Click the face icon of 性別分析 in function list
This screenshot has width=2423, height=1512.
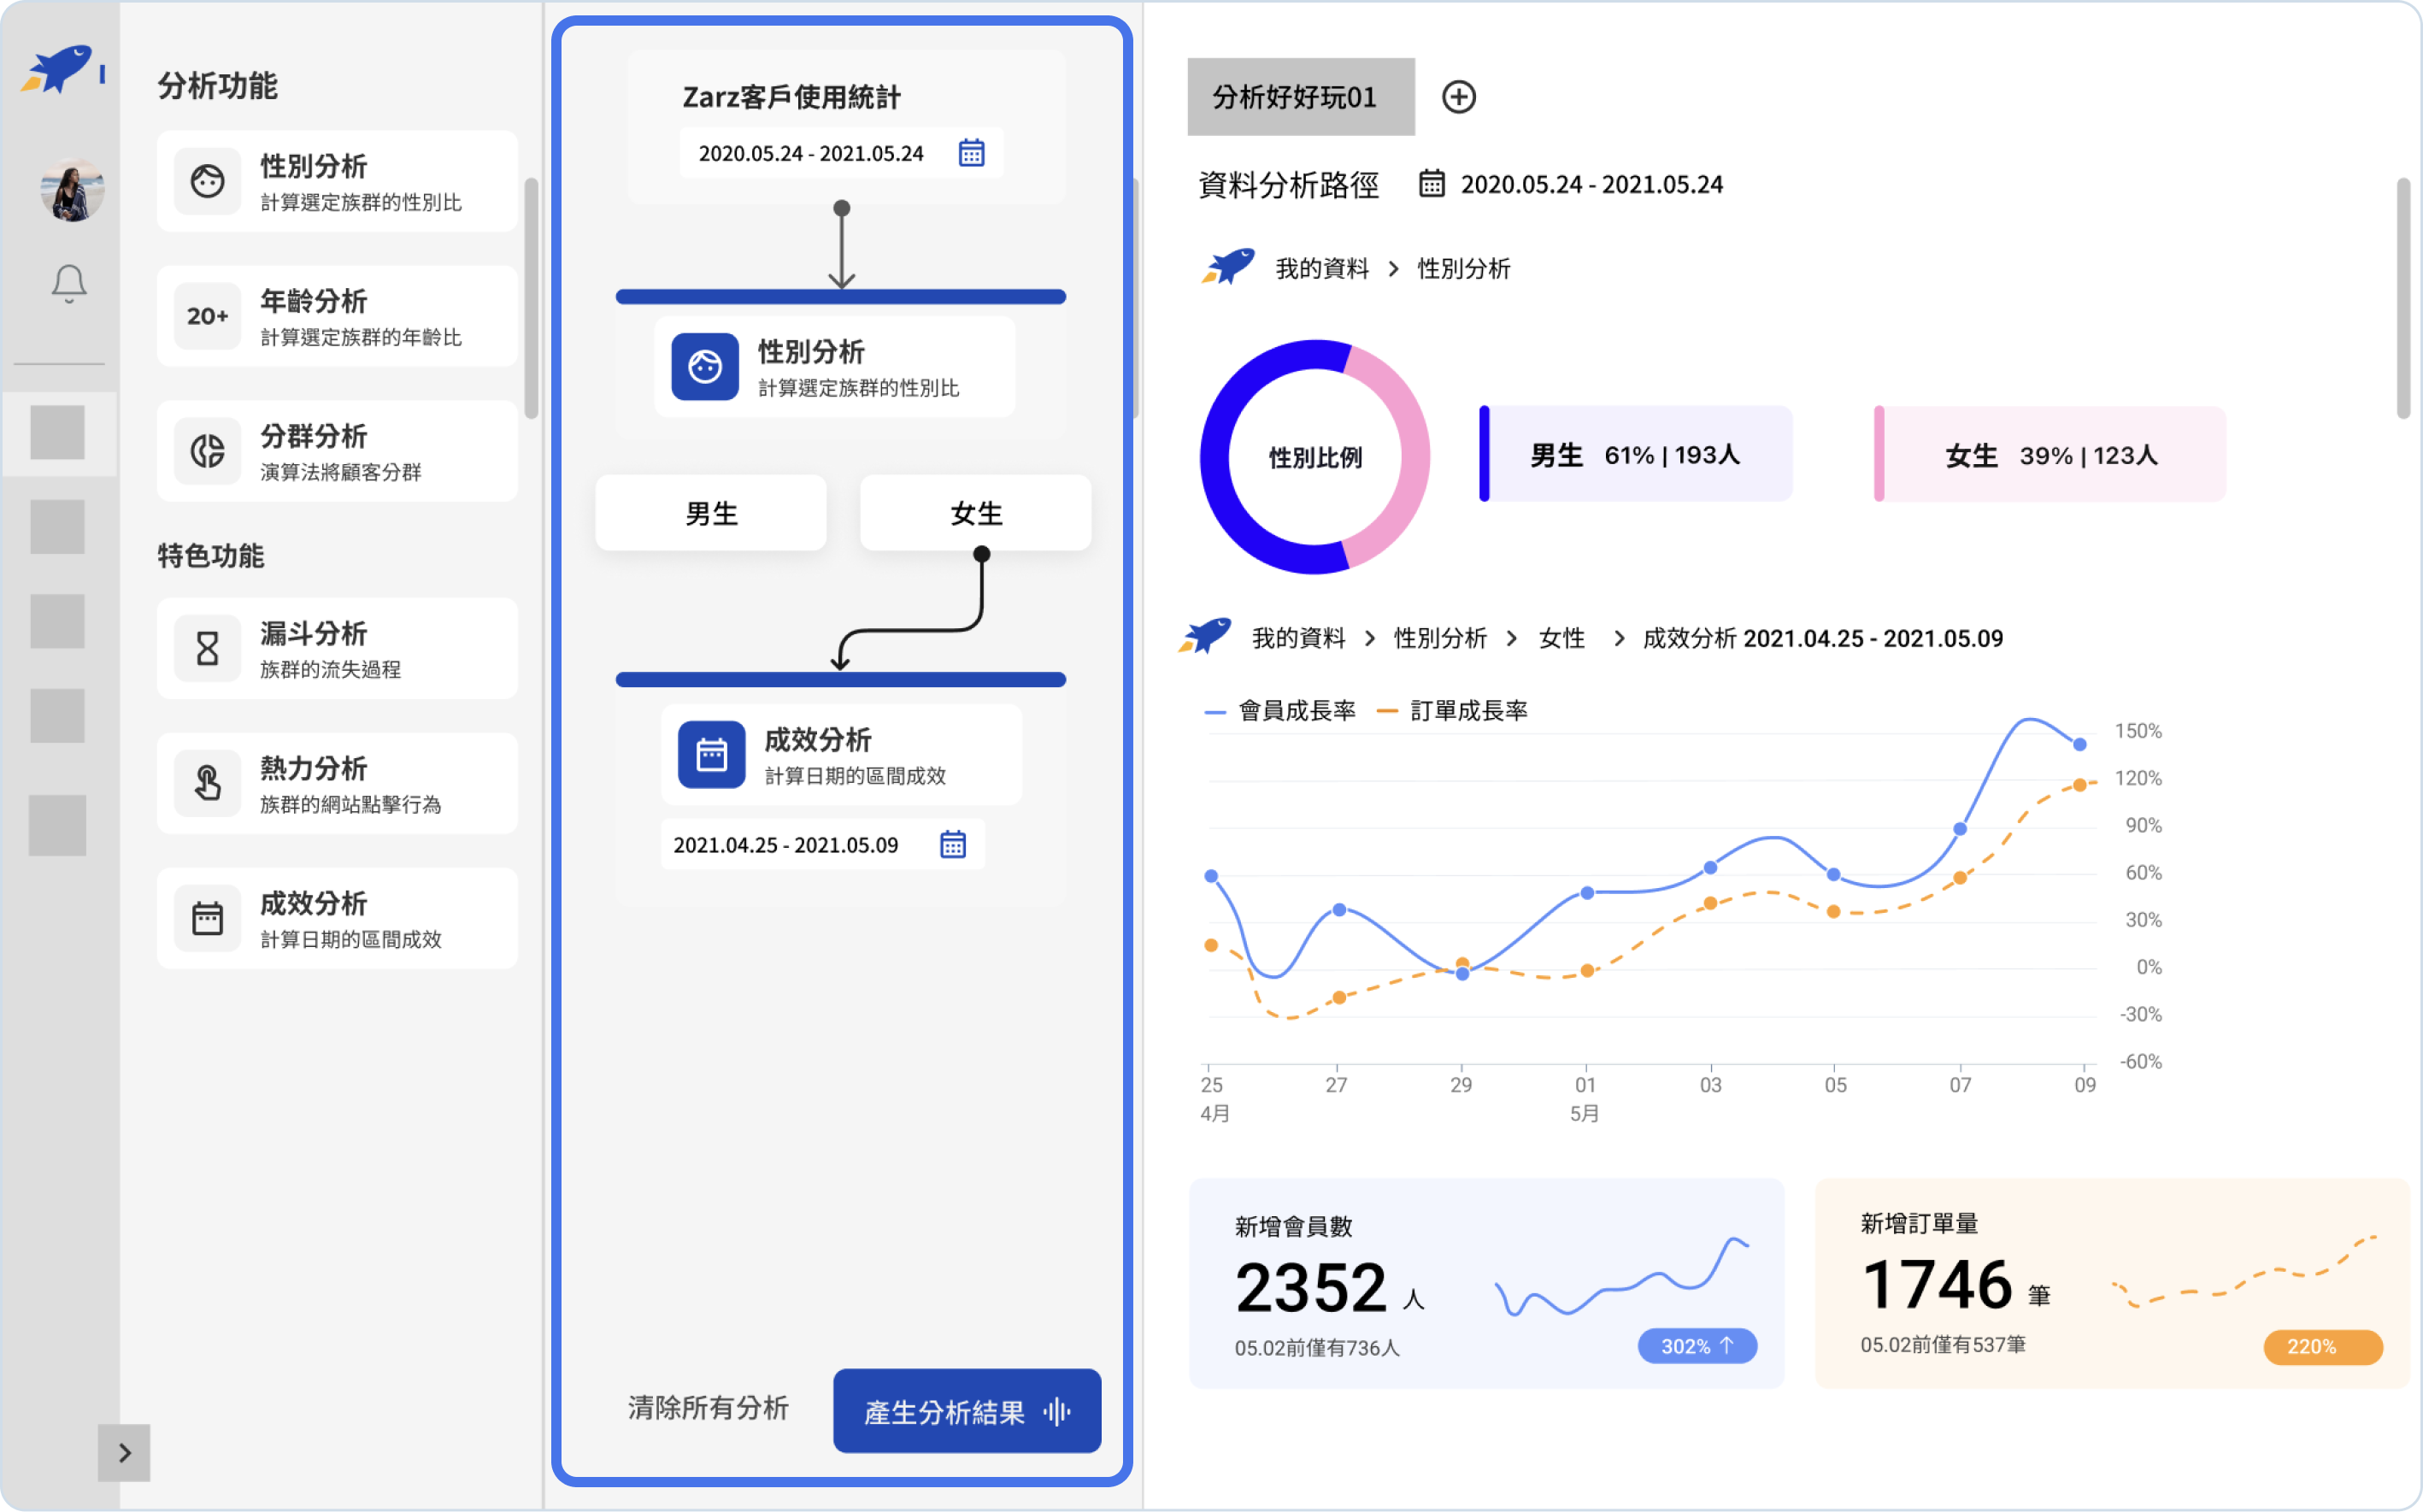(207, 181)
